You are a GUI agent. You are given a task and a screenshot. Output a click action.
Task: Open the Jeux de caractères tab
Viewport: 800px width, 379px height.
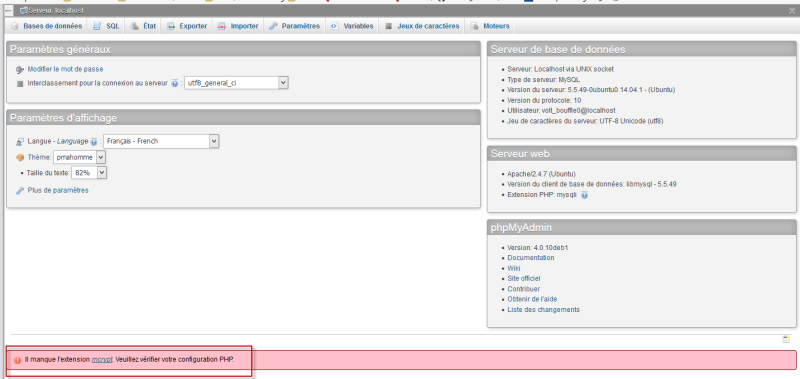pos(422,26)
